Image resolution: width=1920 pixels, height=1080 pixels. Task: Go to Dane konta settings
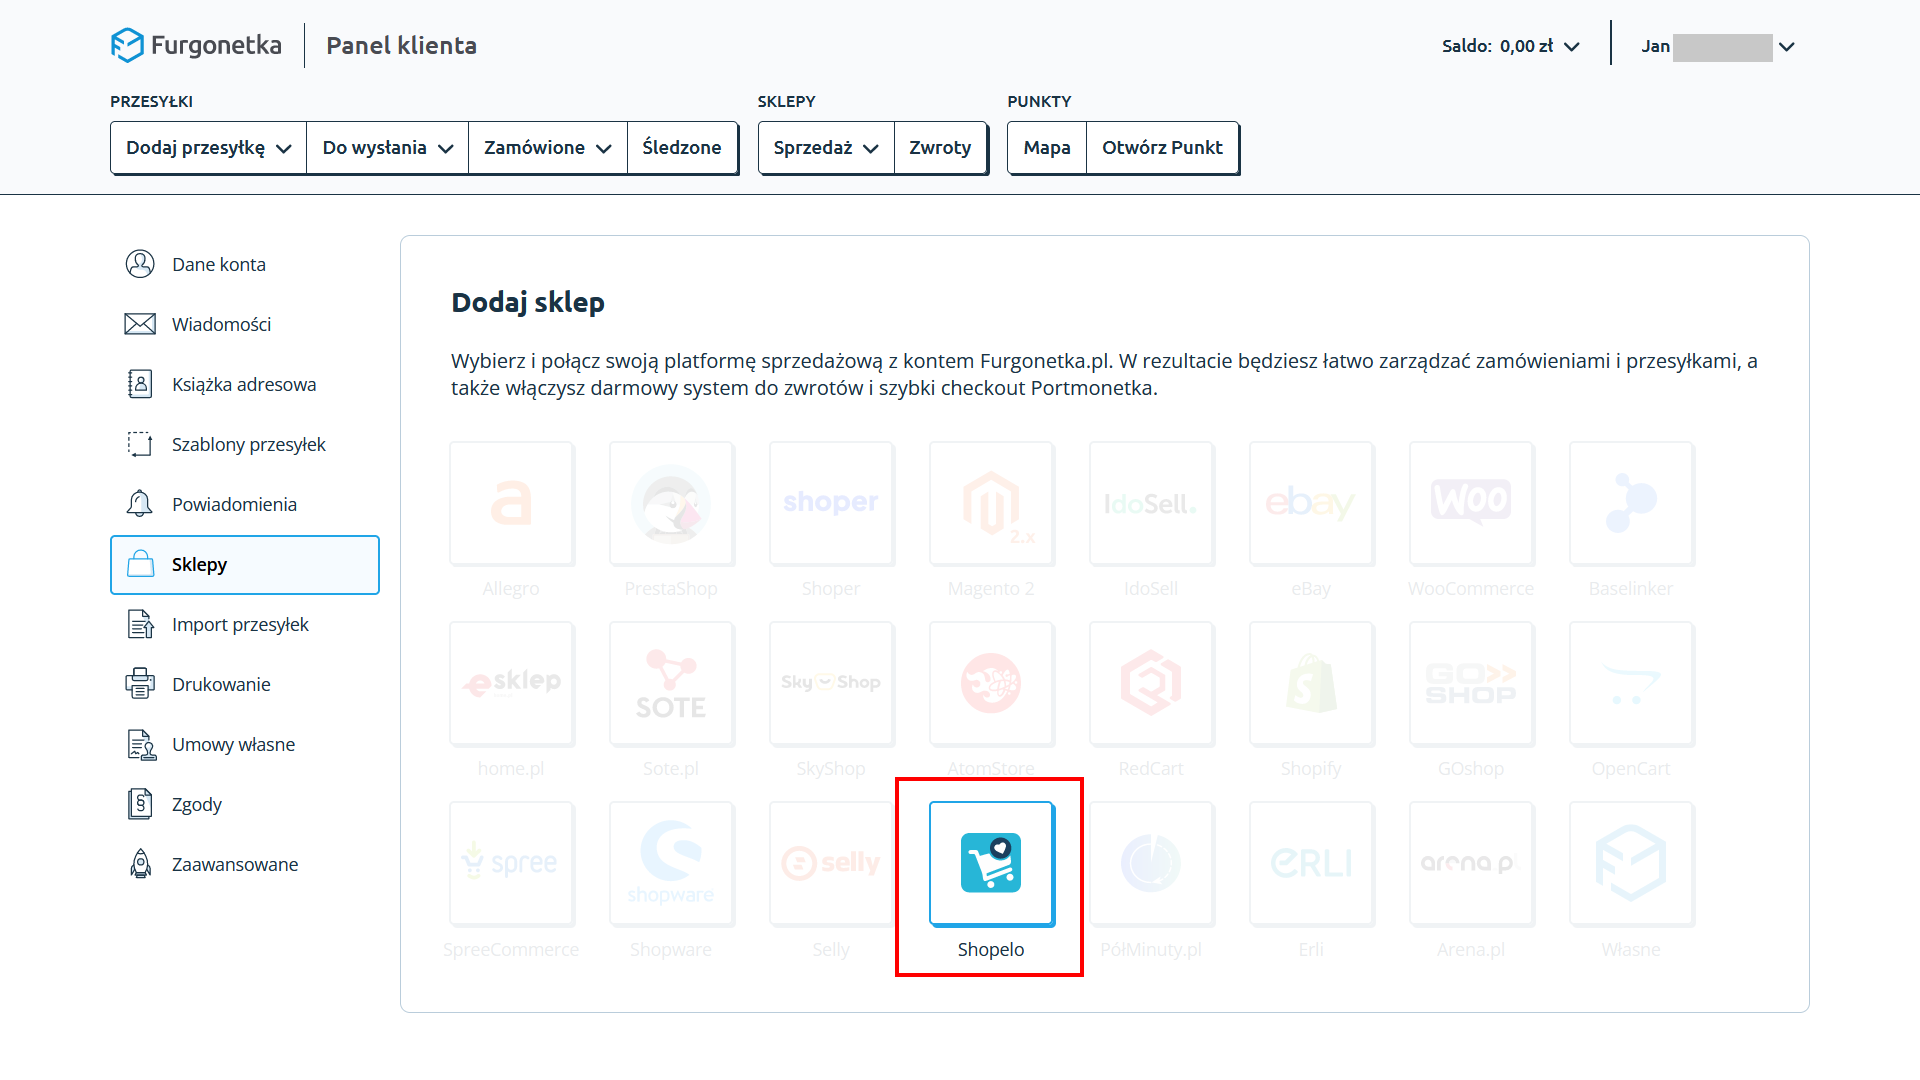[219, 264]
